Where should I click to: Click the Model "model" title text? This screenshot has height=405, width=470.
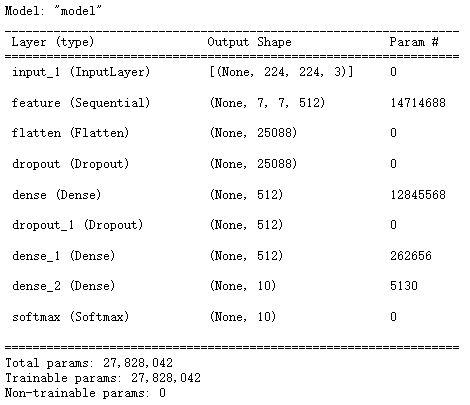coord(53,11)
